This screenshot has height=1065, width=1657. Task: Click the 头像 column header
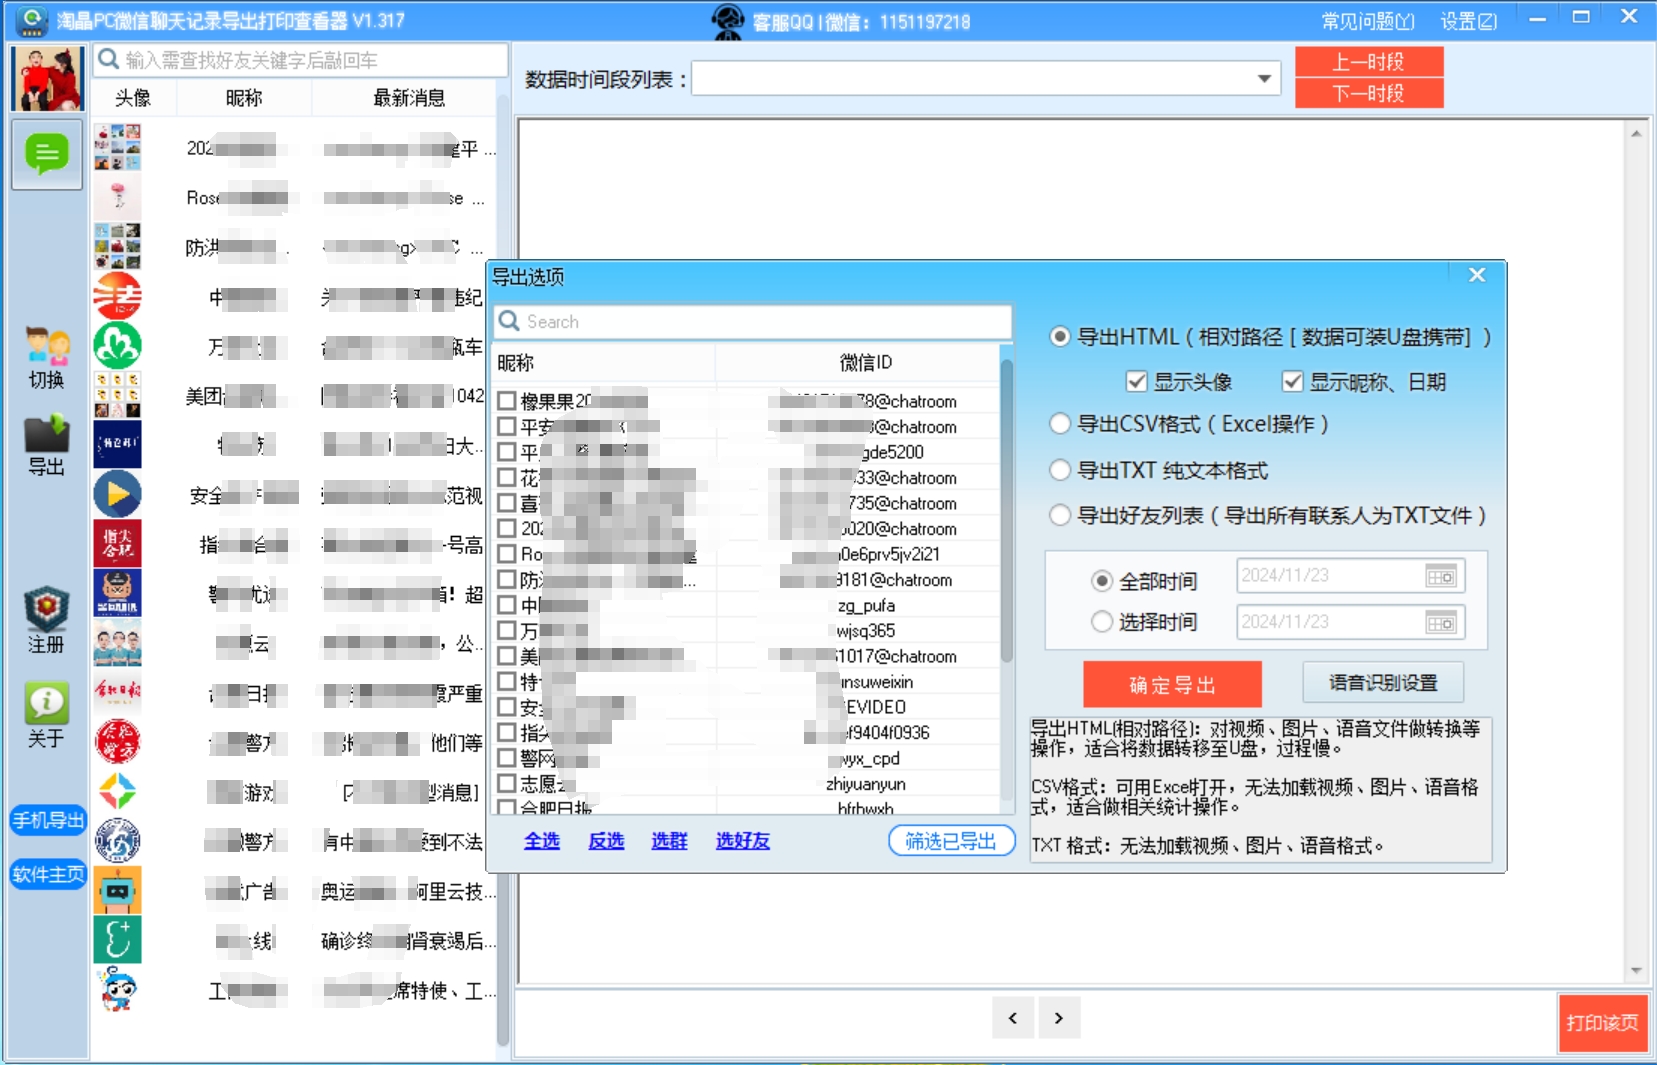pyautogui.click(x=133, y=97)
